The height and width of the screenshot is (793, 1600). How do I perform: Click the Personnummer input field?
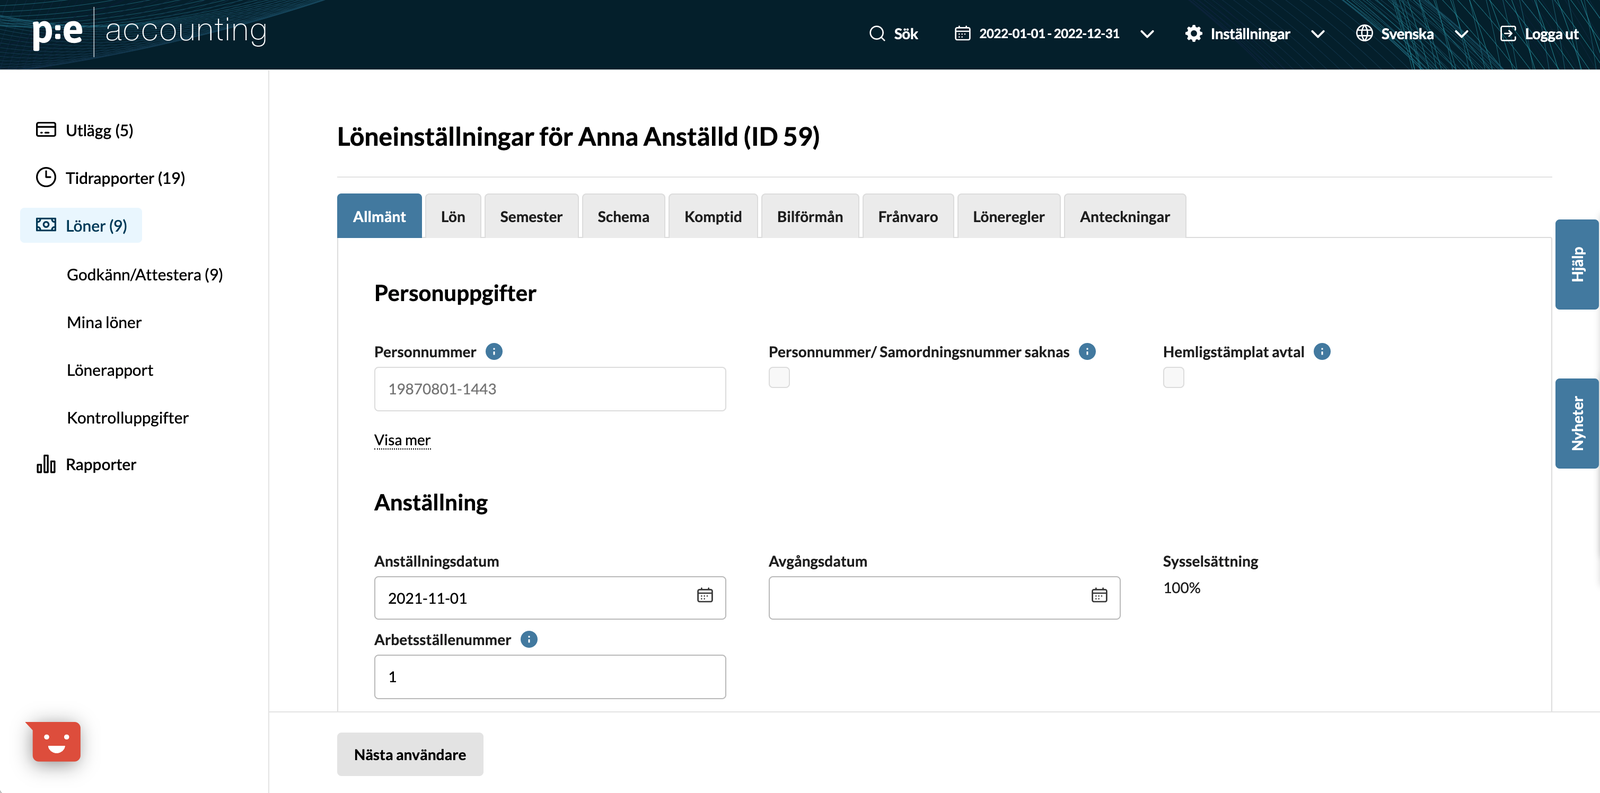(x=550, y=389)
